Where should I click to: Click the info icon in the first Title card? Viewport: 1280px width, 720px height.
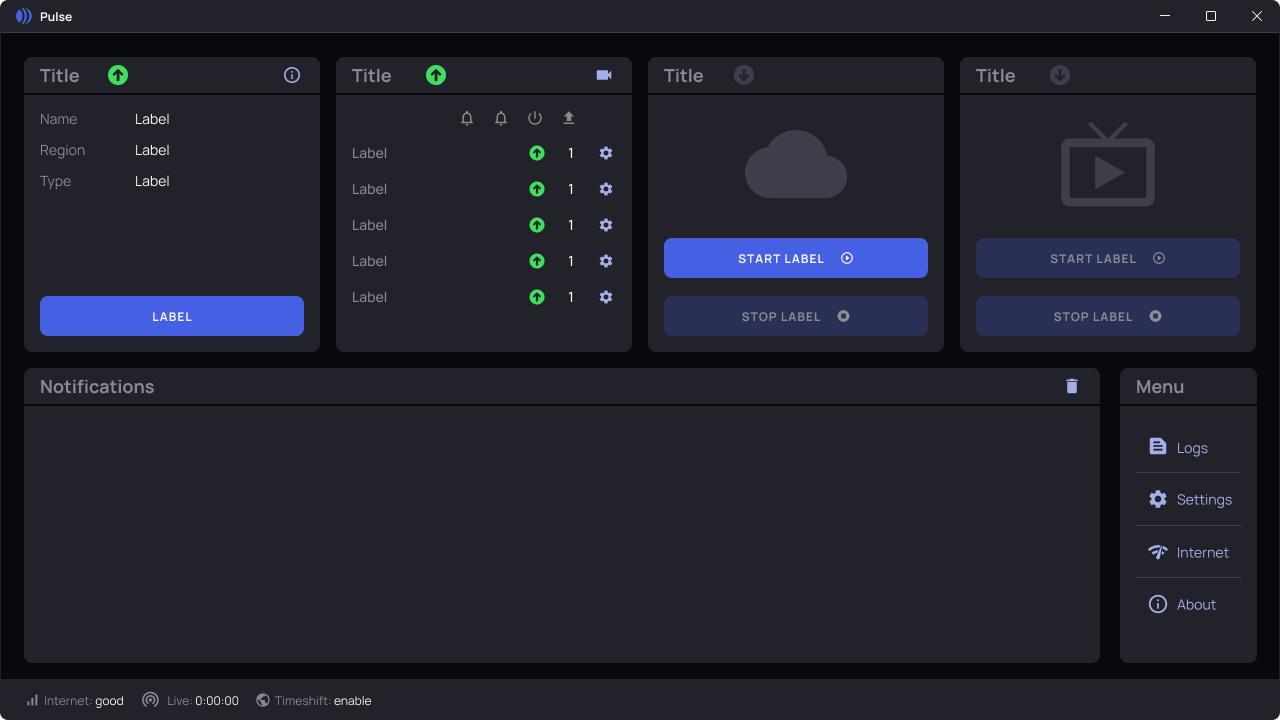pos(292,75)
